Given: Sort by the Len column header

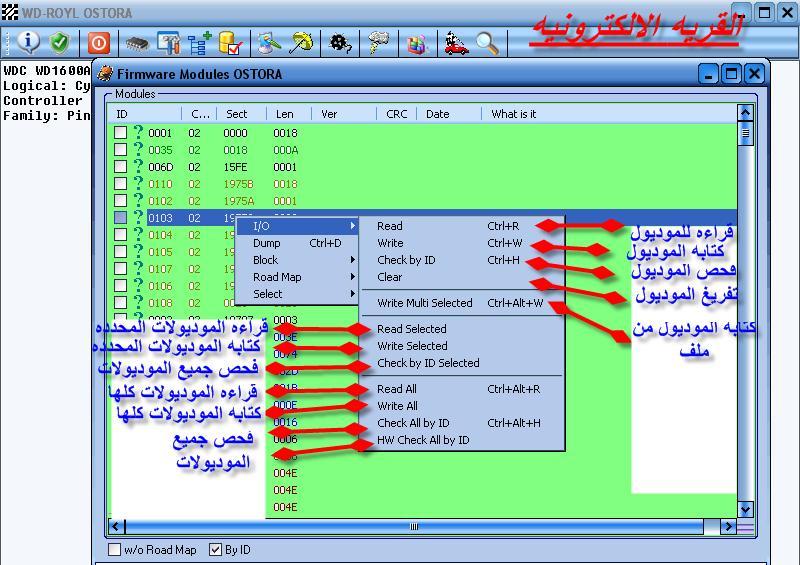Looking at the screenshot, I should (x=289, y=114).
